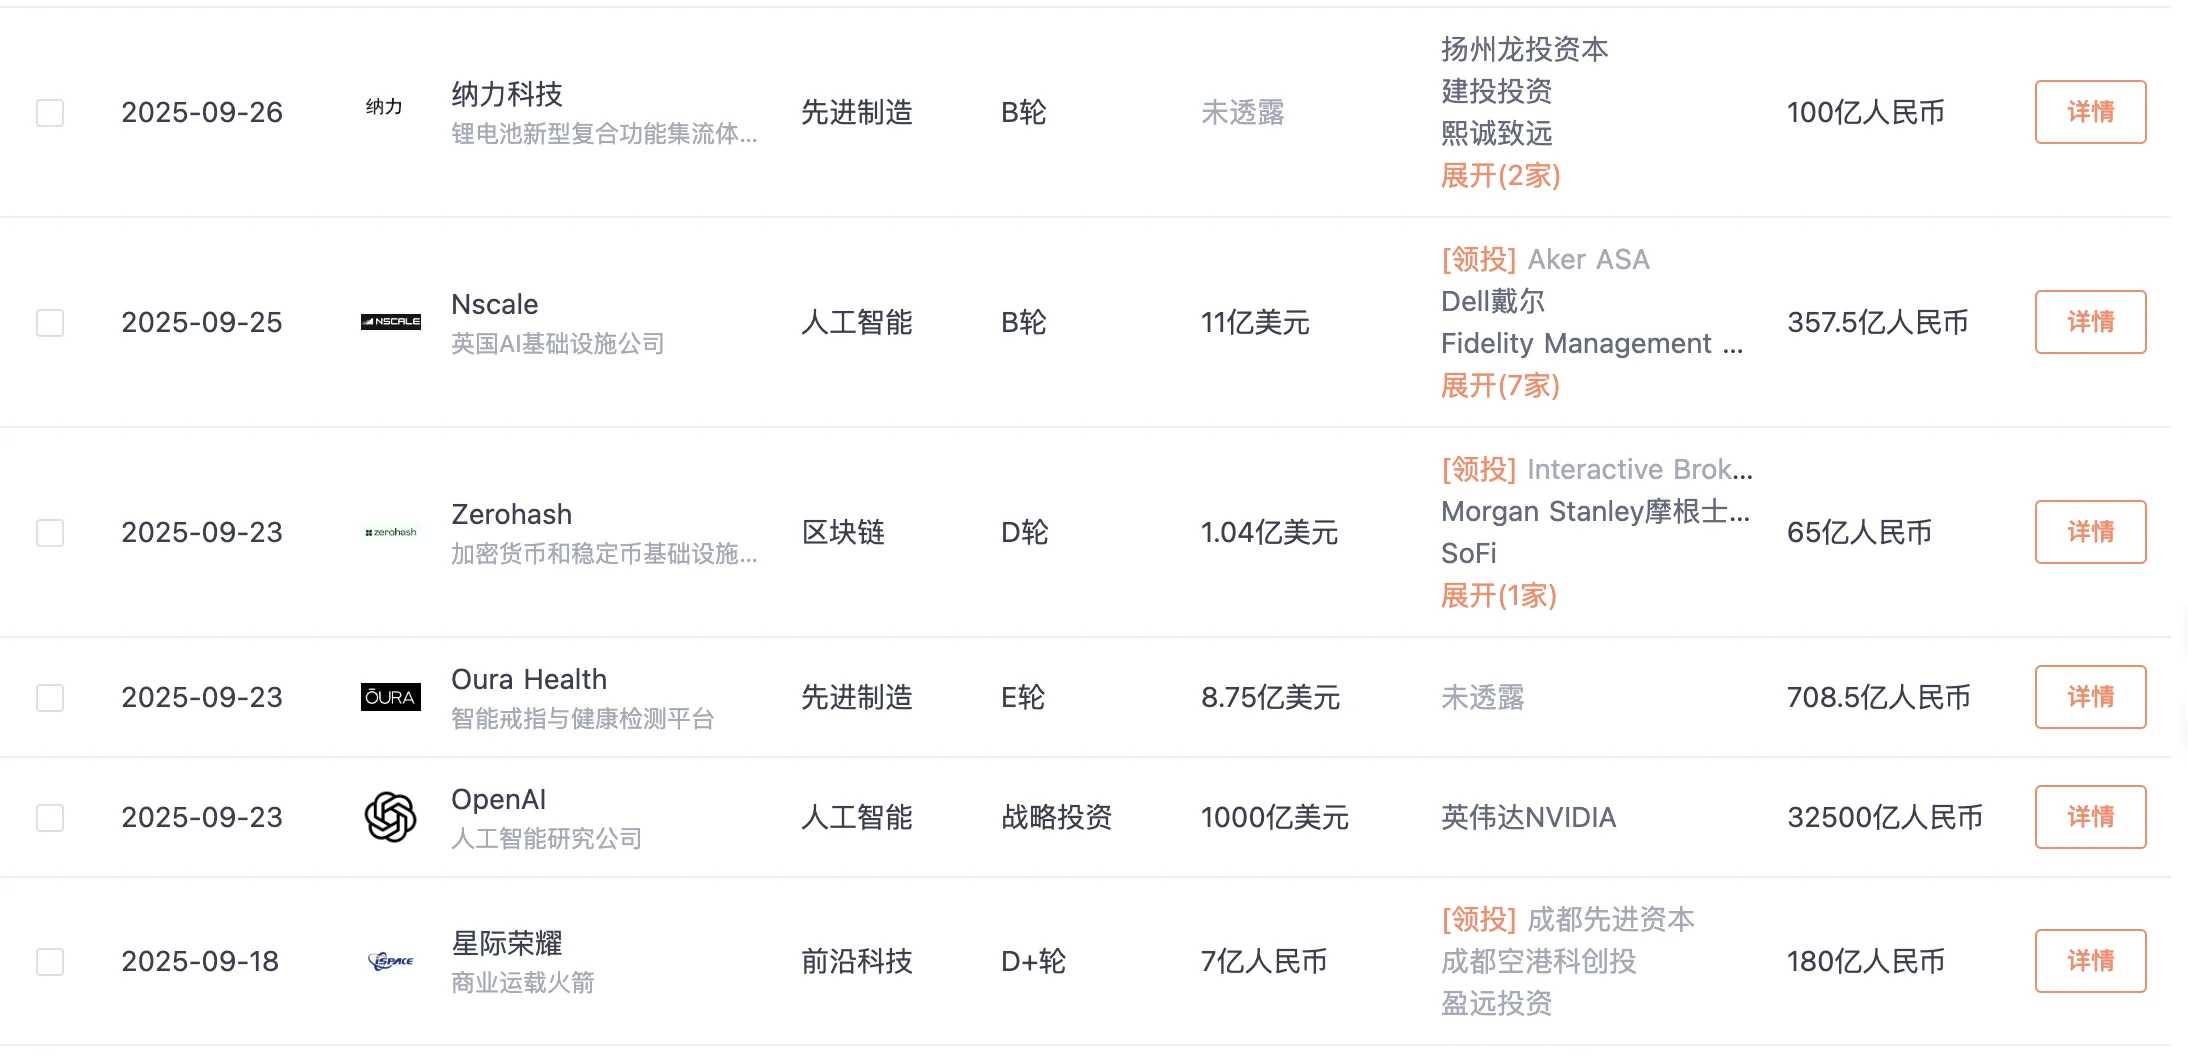
Task: Click the 1.04亿美元 funding amount
Action: (1269, 533)
